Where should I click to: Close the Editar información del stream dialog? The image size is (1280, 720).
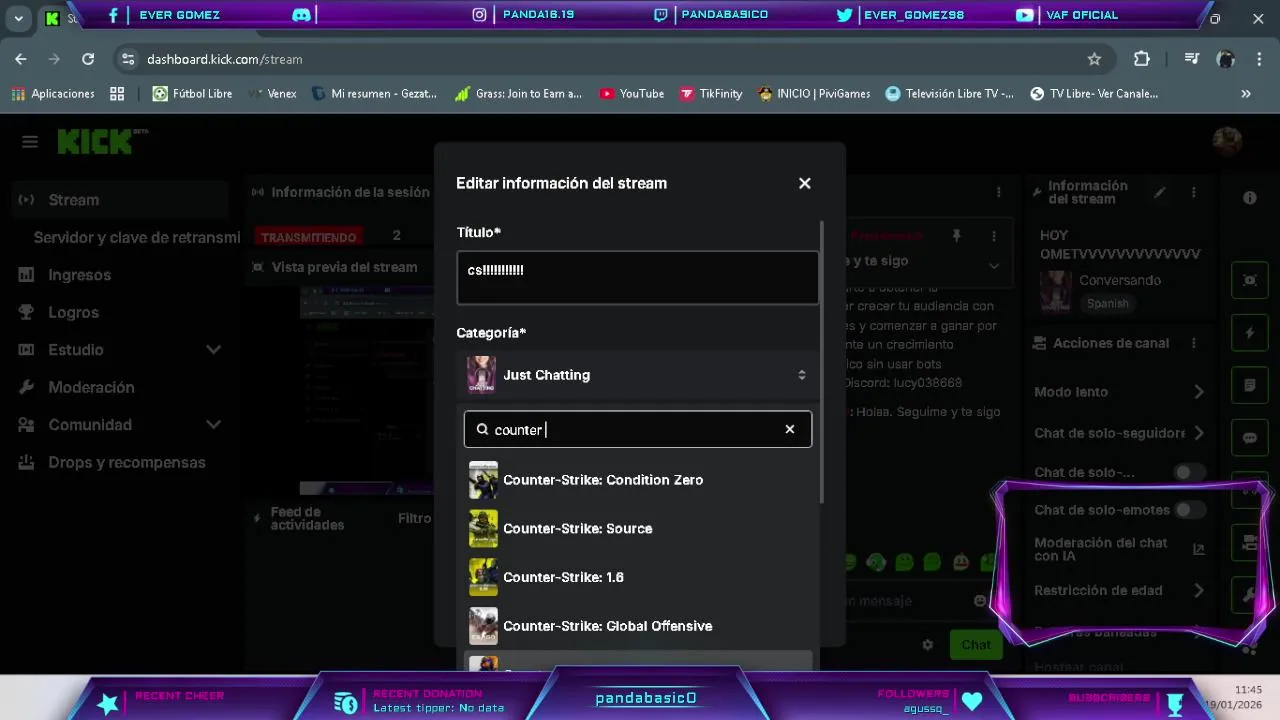click(805, 183)
